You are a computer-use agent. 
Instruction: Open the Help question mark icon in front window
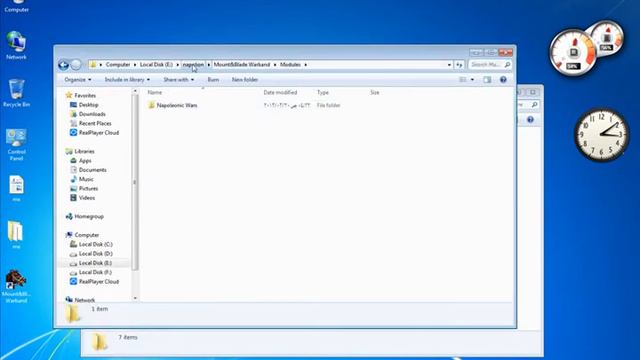click(503, 80)
